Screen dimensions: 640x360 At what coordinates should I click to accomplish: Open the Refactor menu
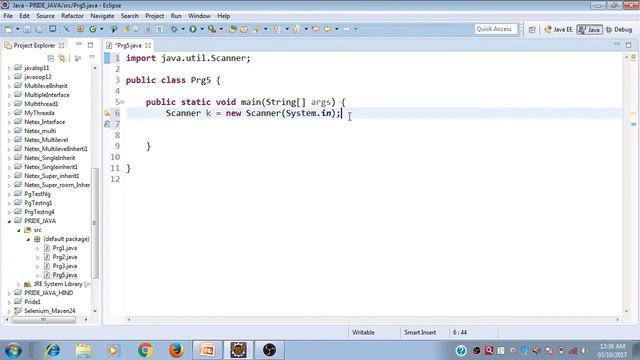tap(72, 16)
